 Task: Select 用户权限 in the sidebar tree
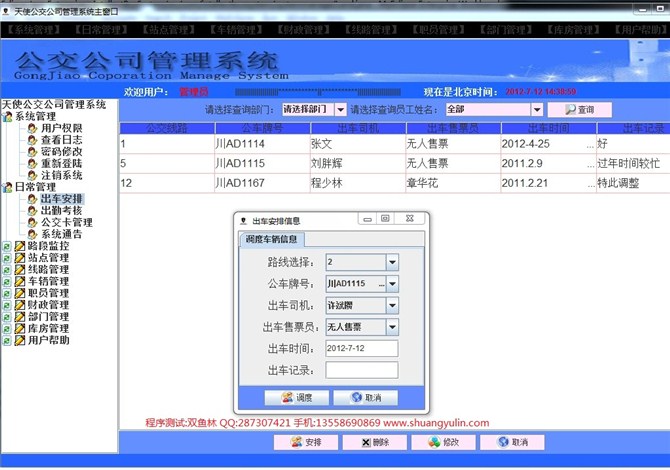click(62, 128)
